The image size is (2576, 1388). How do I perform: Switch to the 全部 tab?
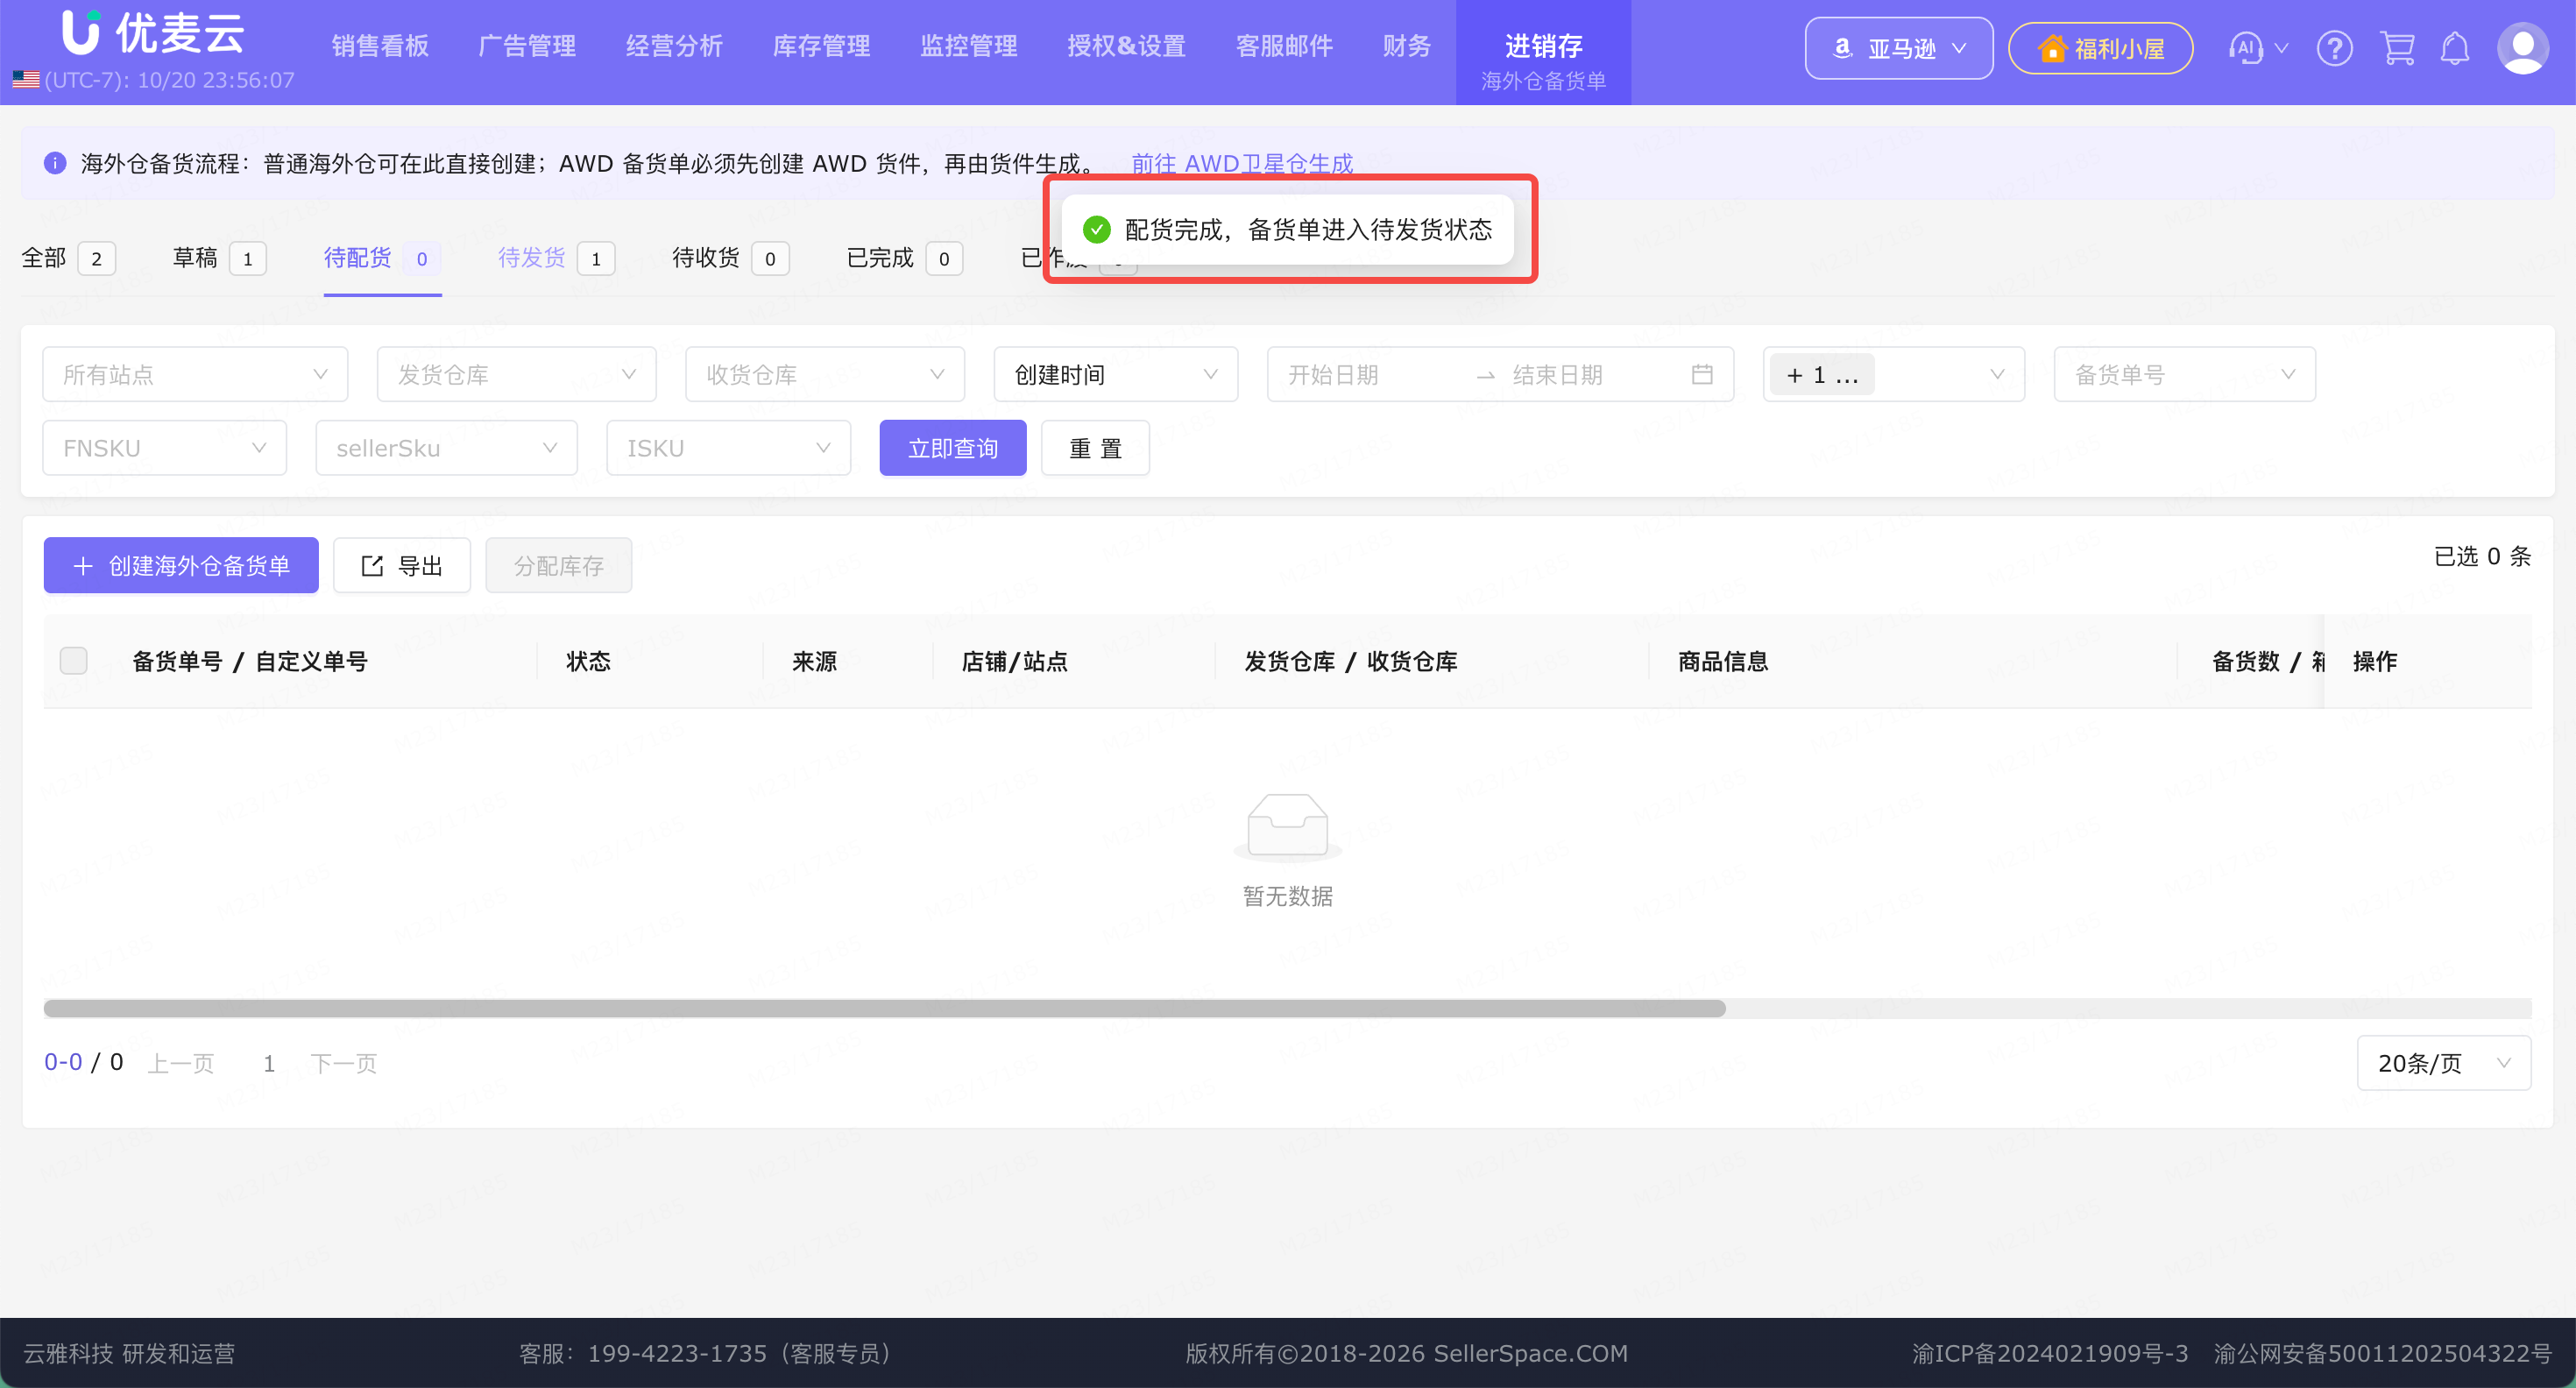coord(68,258)
